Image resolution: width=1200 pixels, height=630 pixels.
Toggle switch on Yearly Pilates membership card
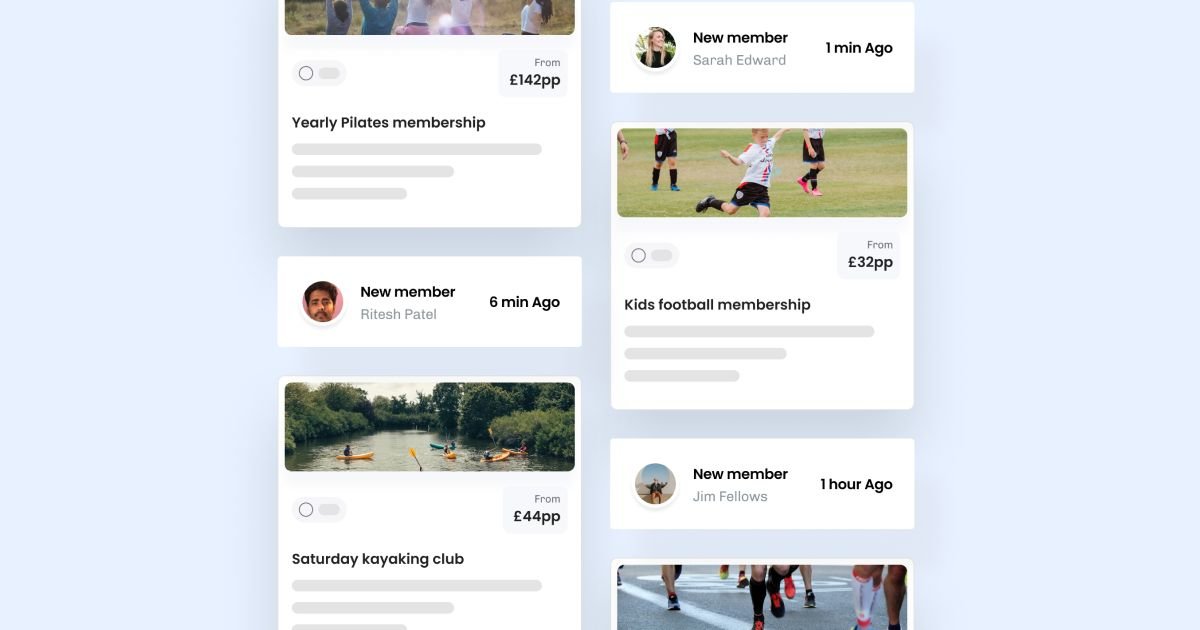319,73
